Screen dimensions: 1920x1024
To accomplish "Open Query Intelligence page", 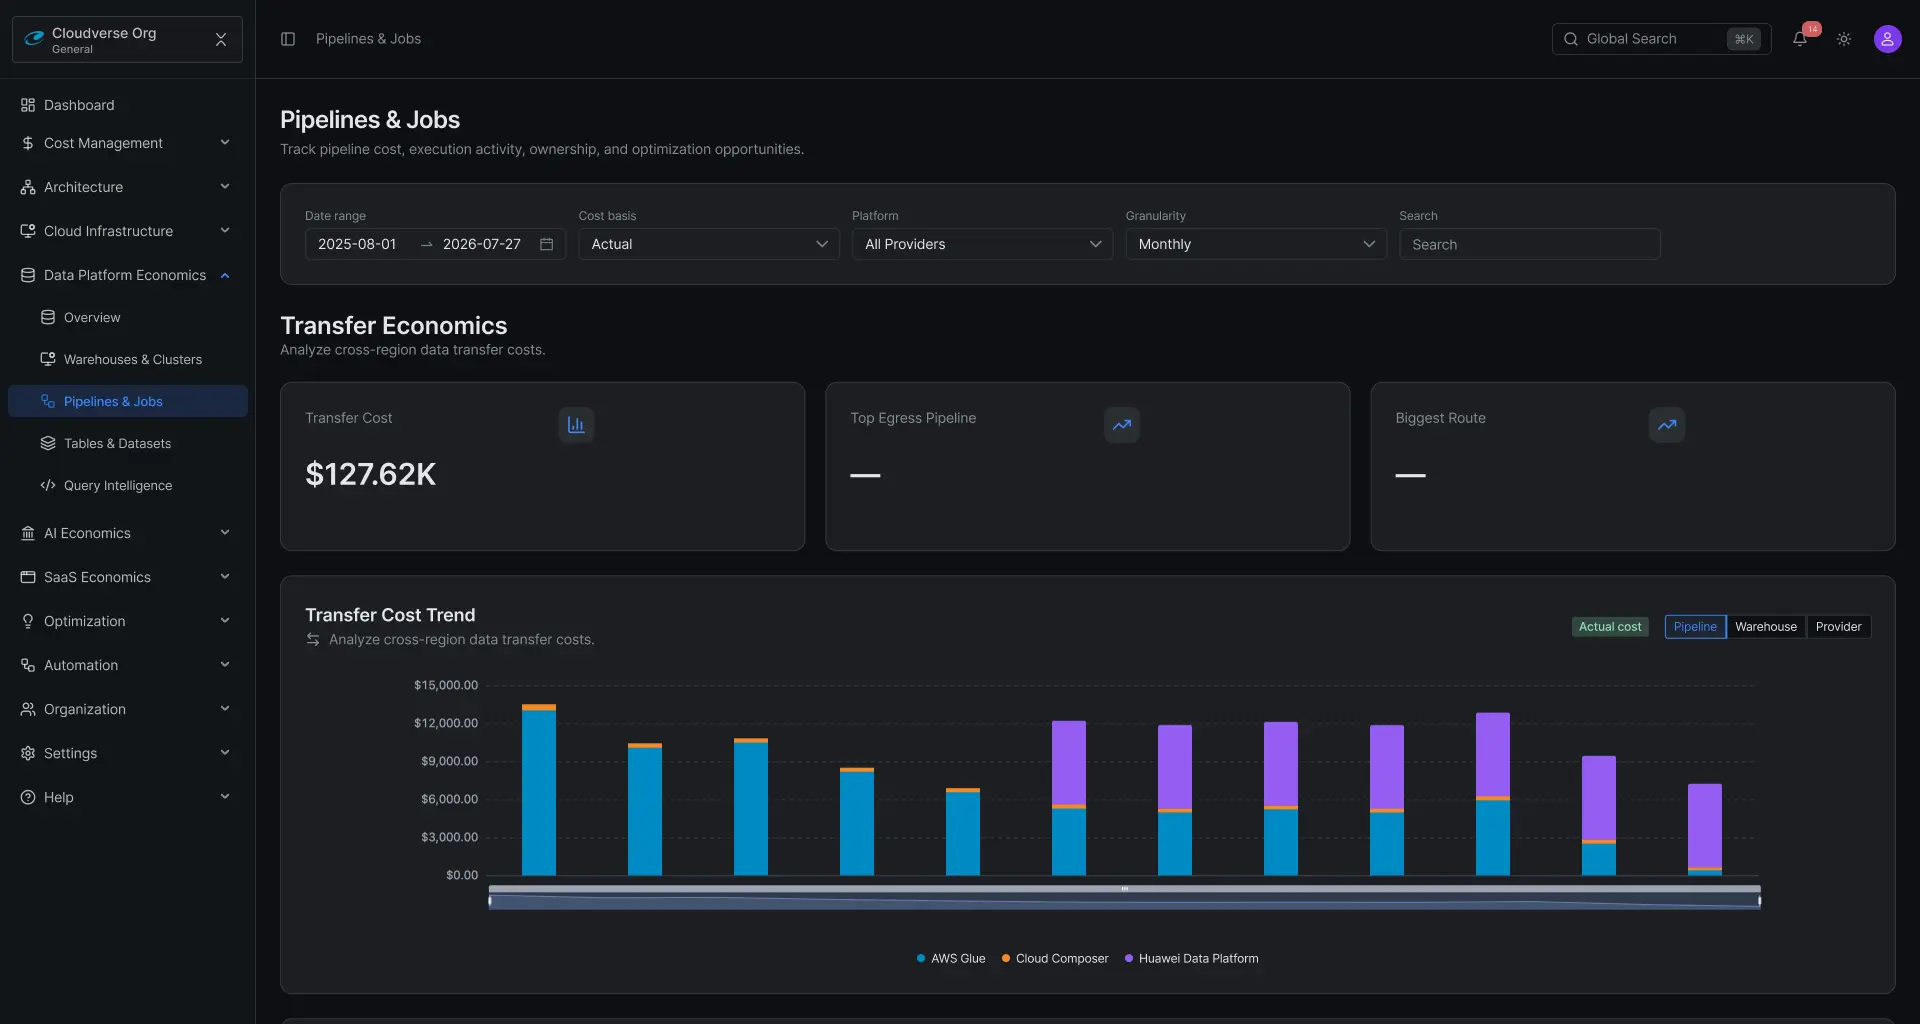I will (128, 485).
